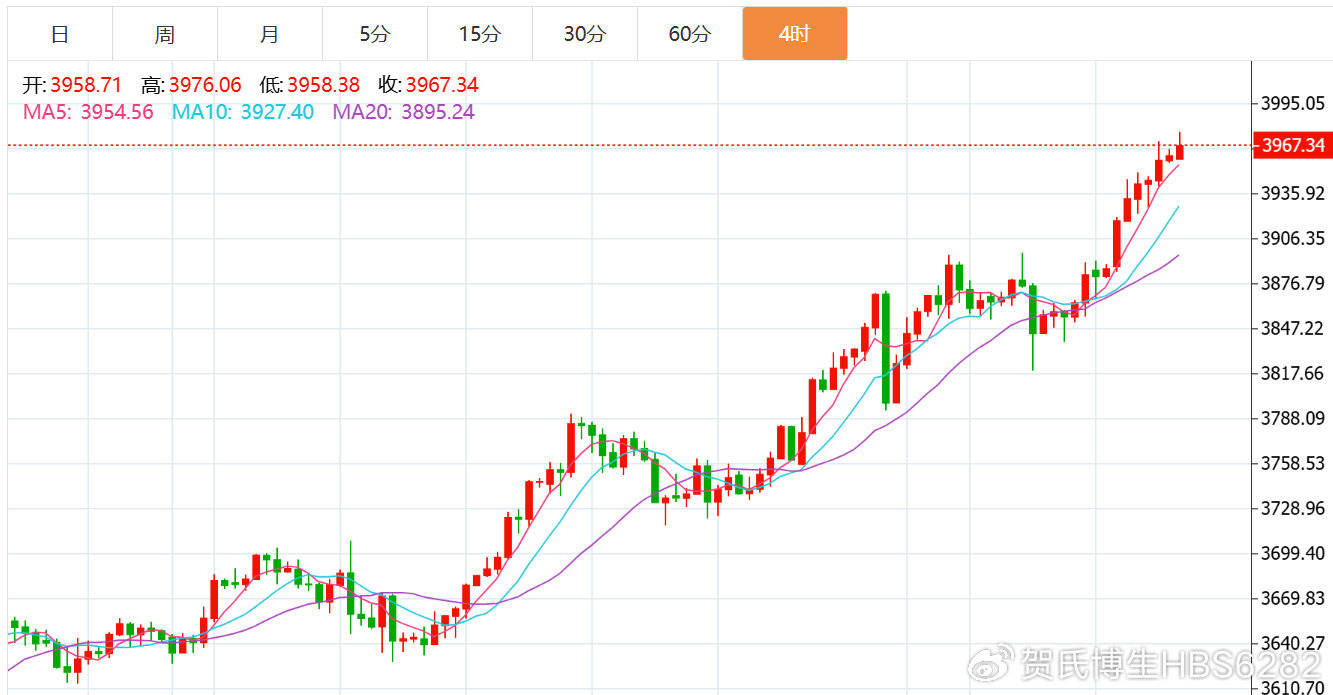The width and height of the screenshot is (1333, 695).
Task: Choose the 30分 interval tab
Action: point(585,34)
